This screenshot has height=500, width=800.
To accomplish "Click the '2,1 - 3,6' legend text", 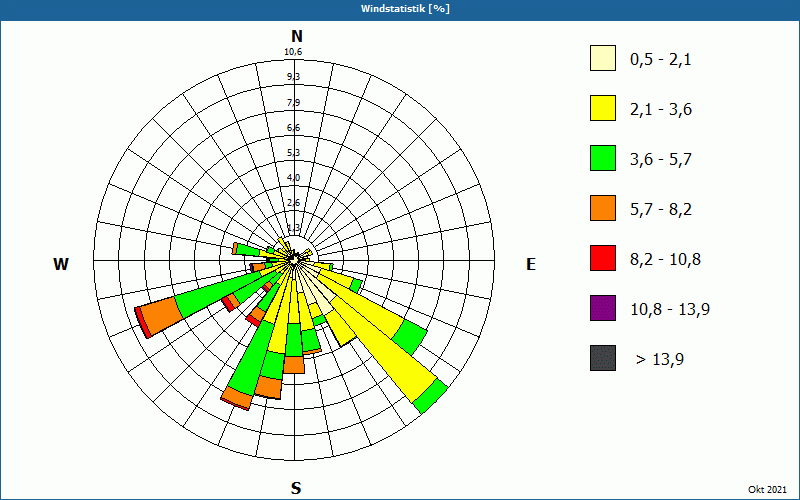I will point(661,110).
